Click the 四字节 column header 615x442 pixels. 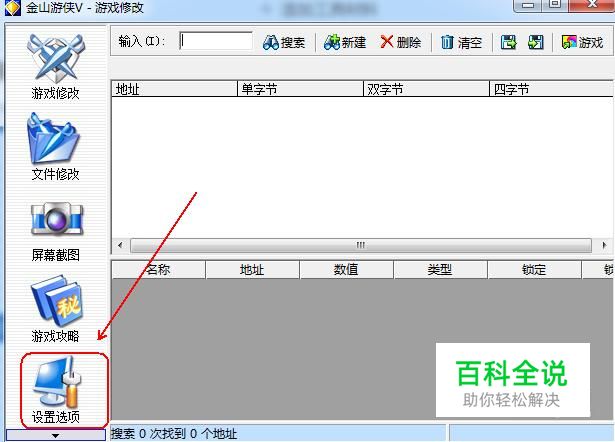tap(551, 89)
